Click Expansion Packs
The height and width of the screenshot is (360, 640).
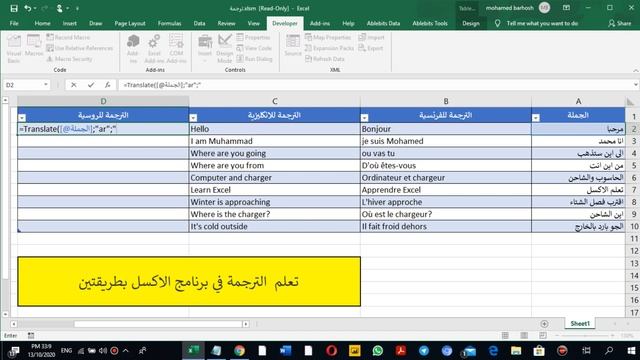(329, 48)
